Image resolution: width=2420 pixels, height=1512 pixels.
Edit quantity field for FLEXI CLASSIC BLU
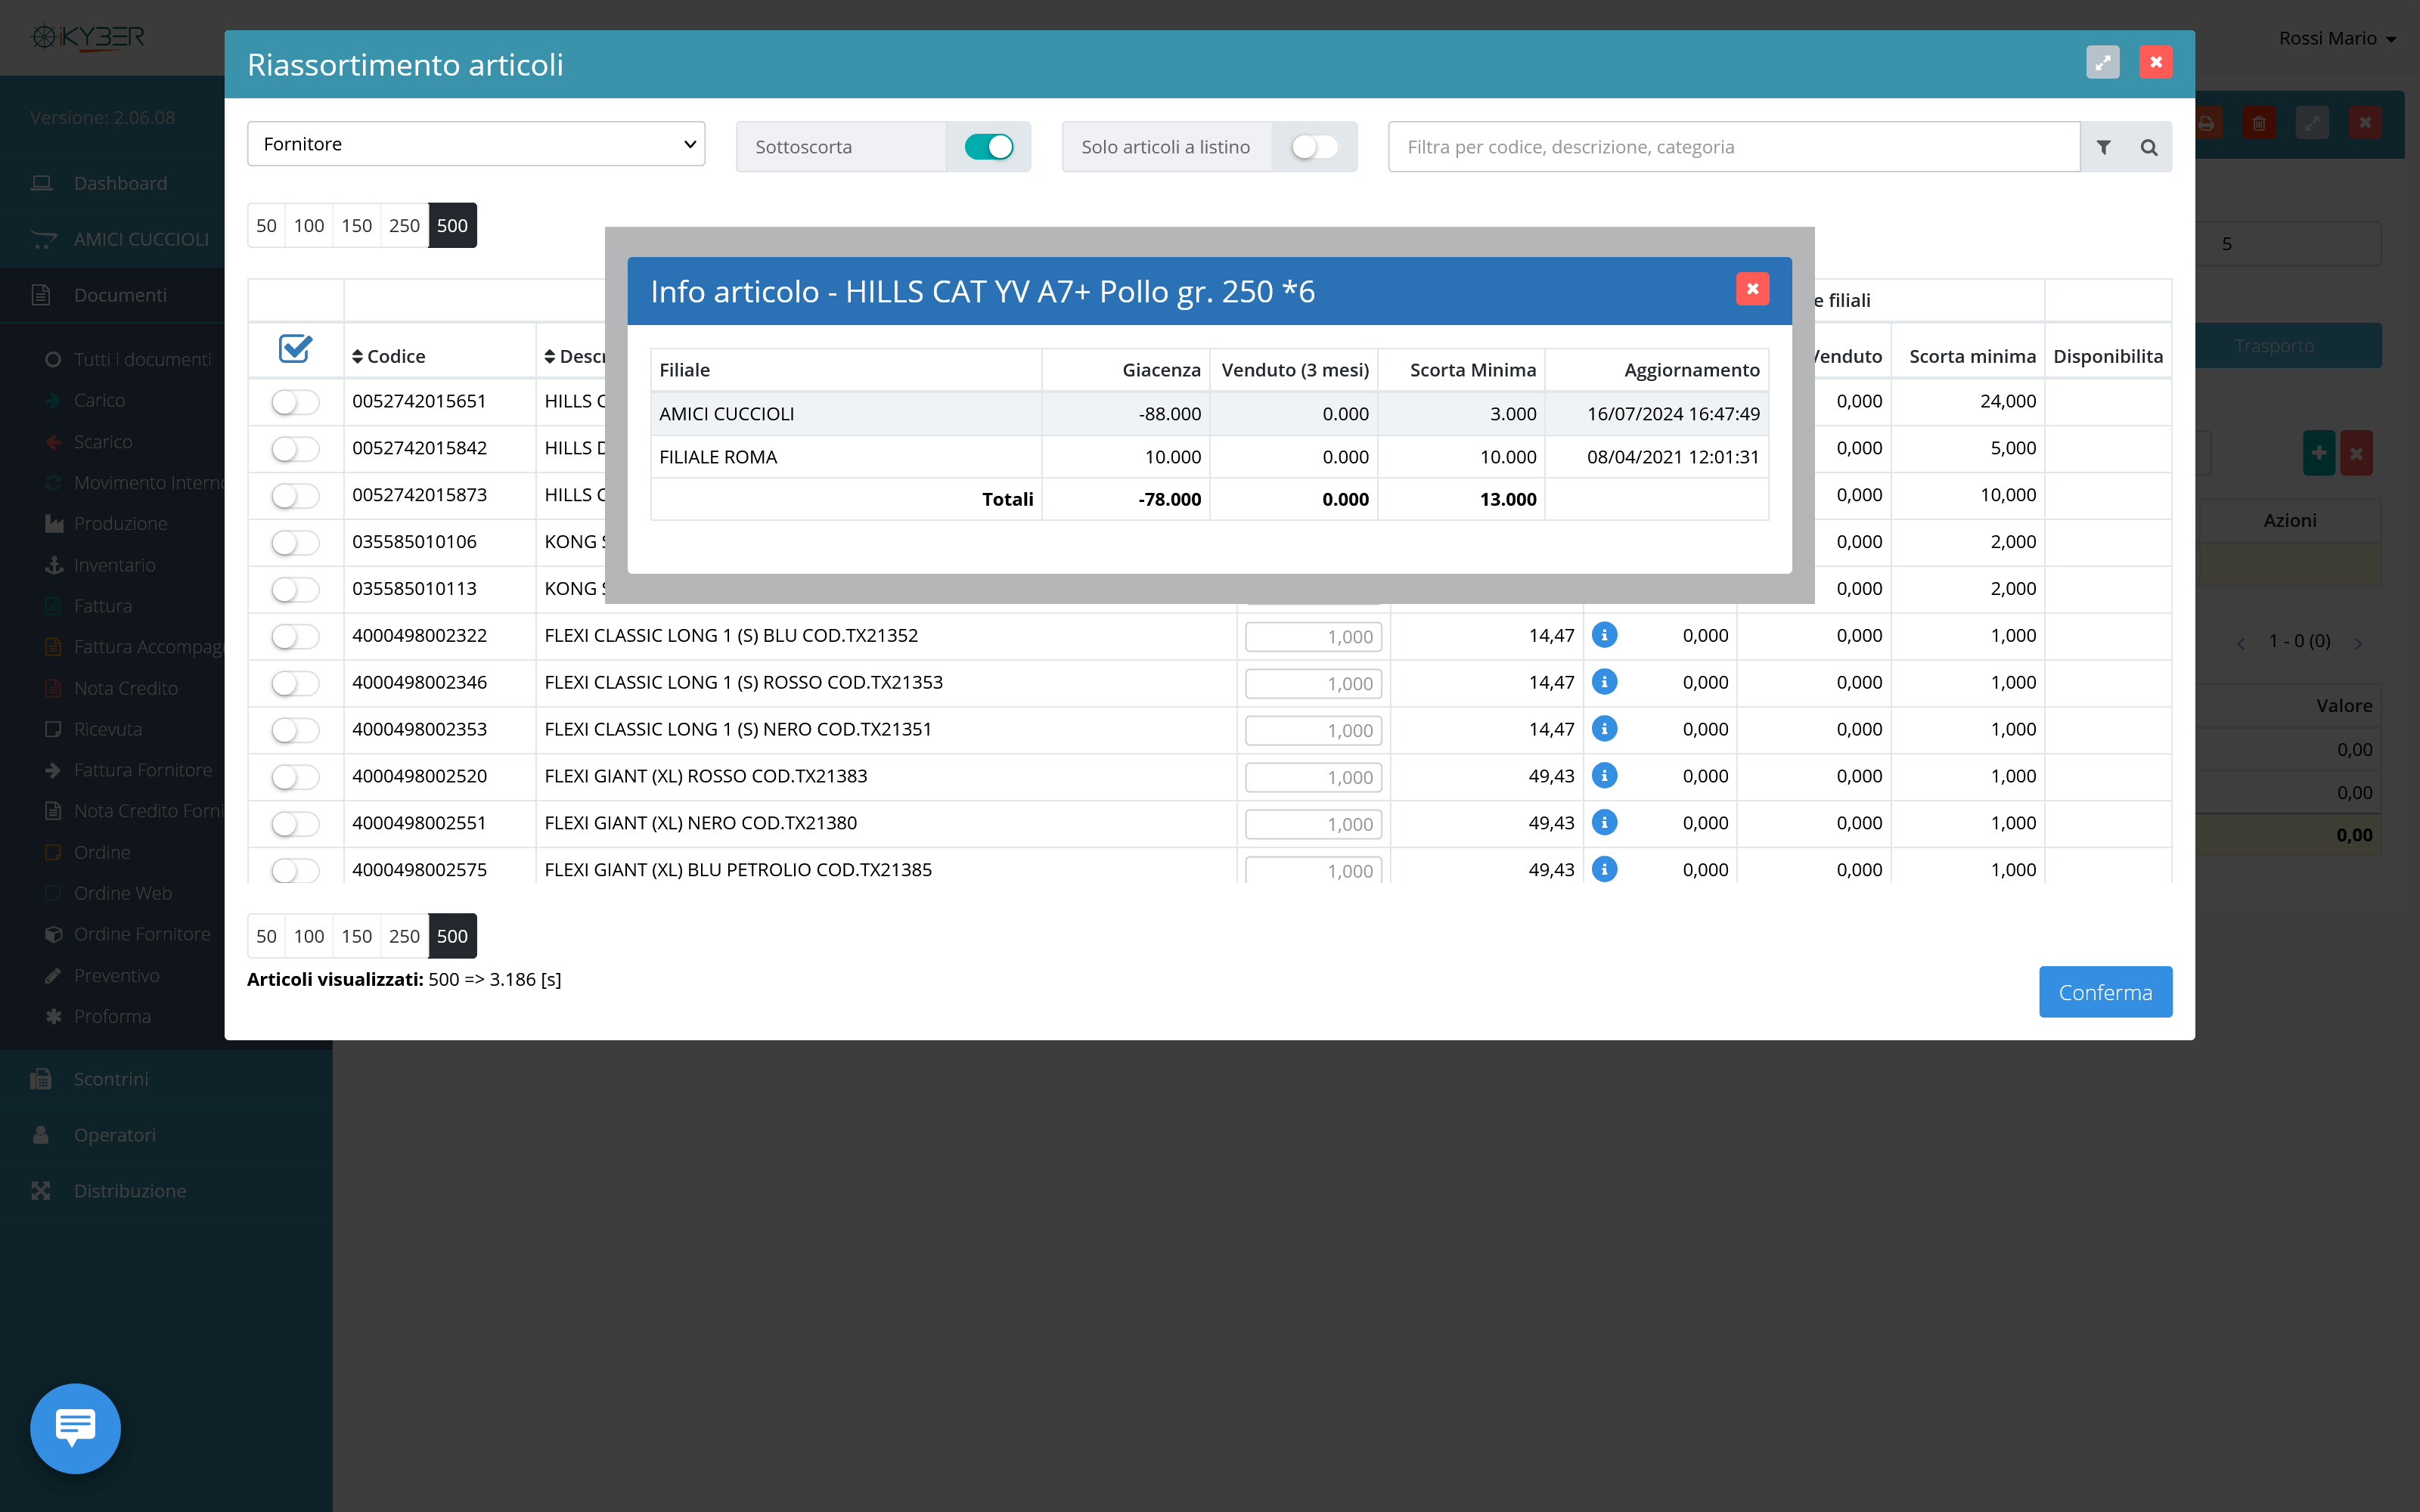pos(1313,637)
